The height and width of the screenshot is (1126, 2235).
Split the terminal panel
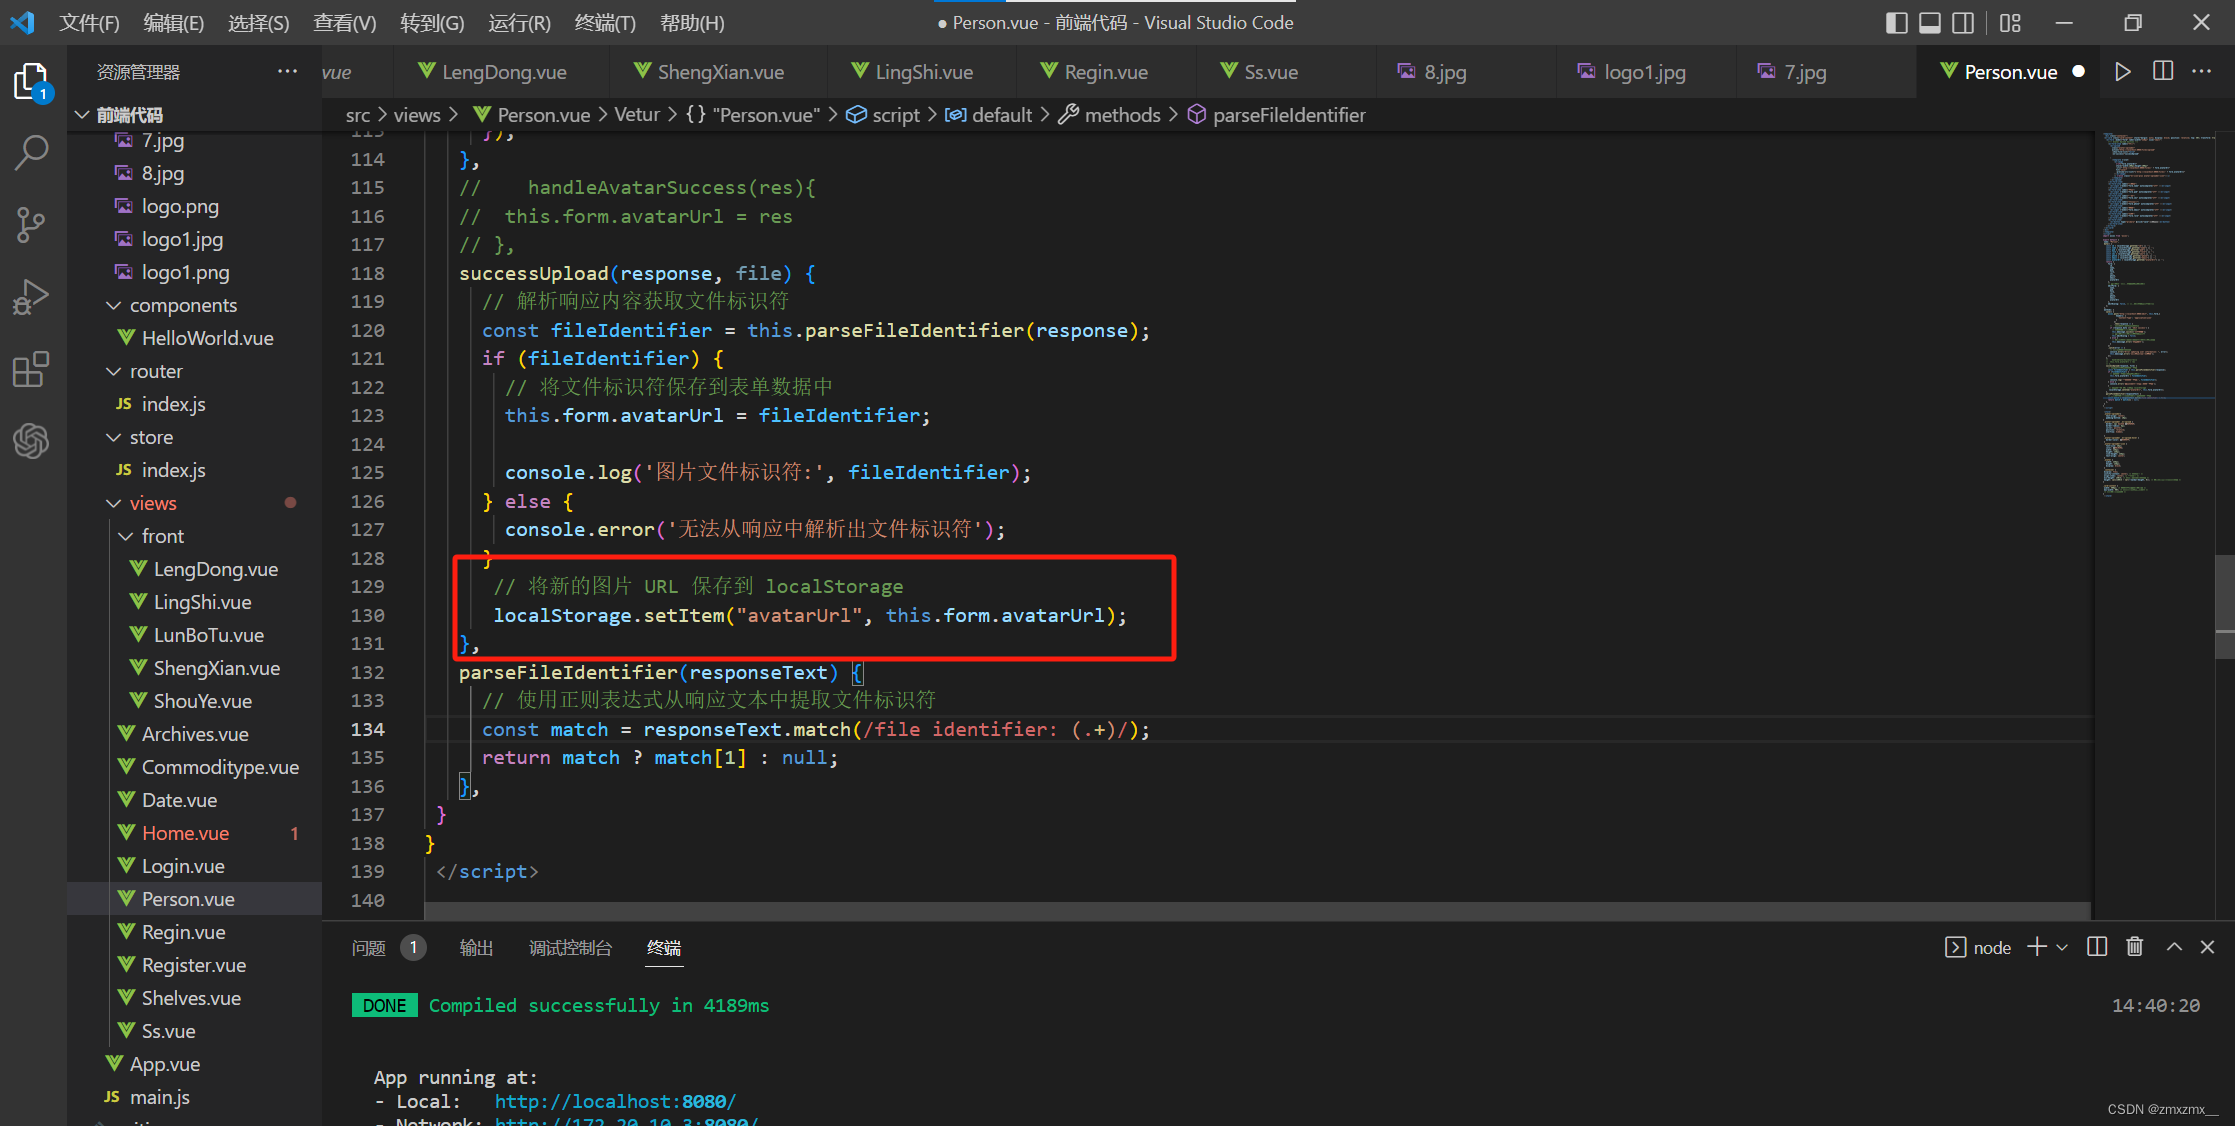2097,947
